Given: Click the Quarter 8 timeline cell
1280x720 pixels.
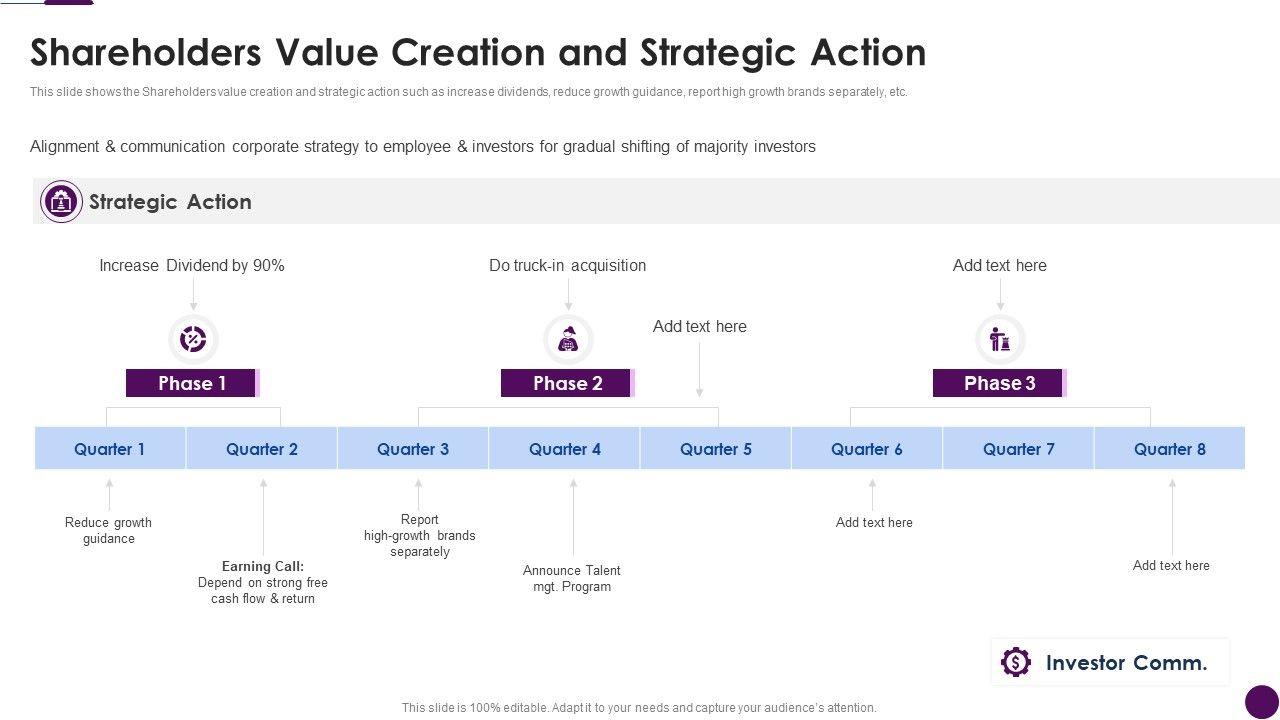Looking at the screenshot, I should [x=1169, y=449].
